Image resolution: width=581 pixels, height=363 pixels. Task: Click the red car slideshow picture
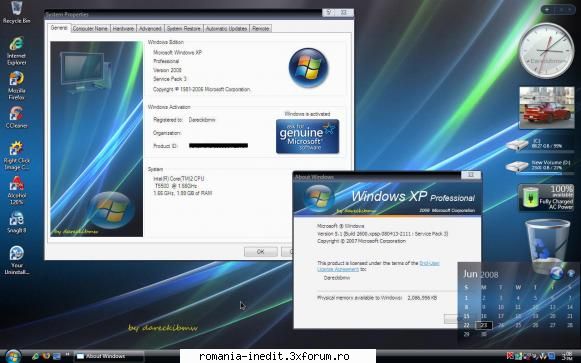(547, 108)
